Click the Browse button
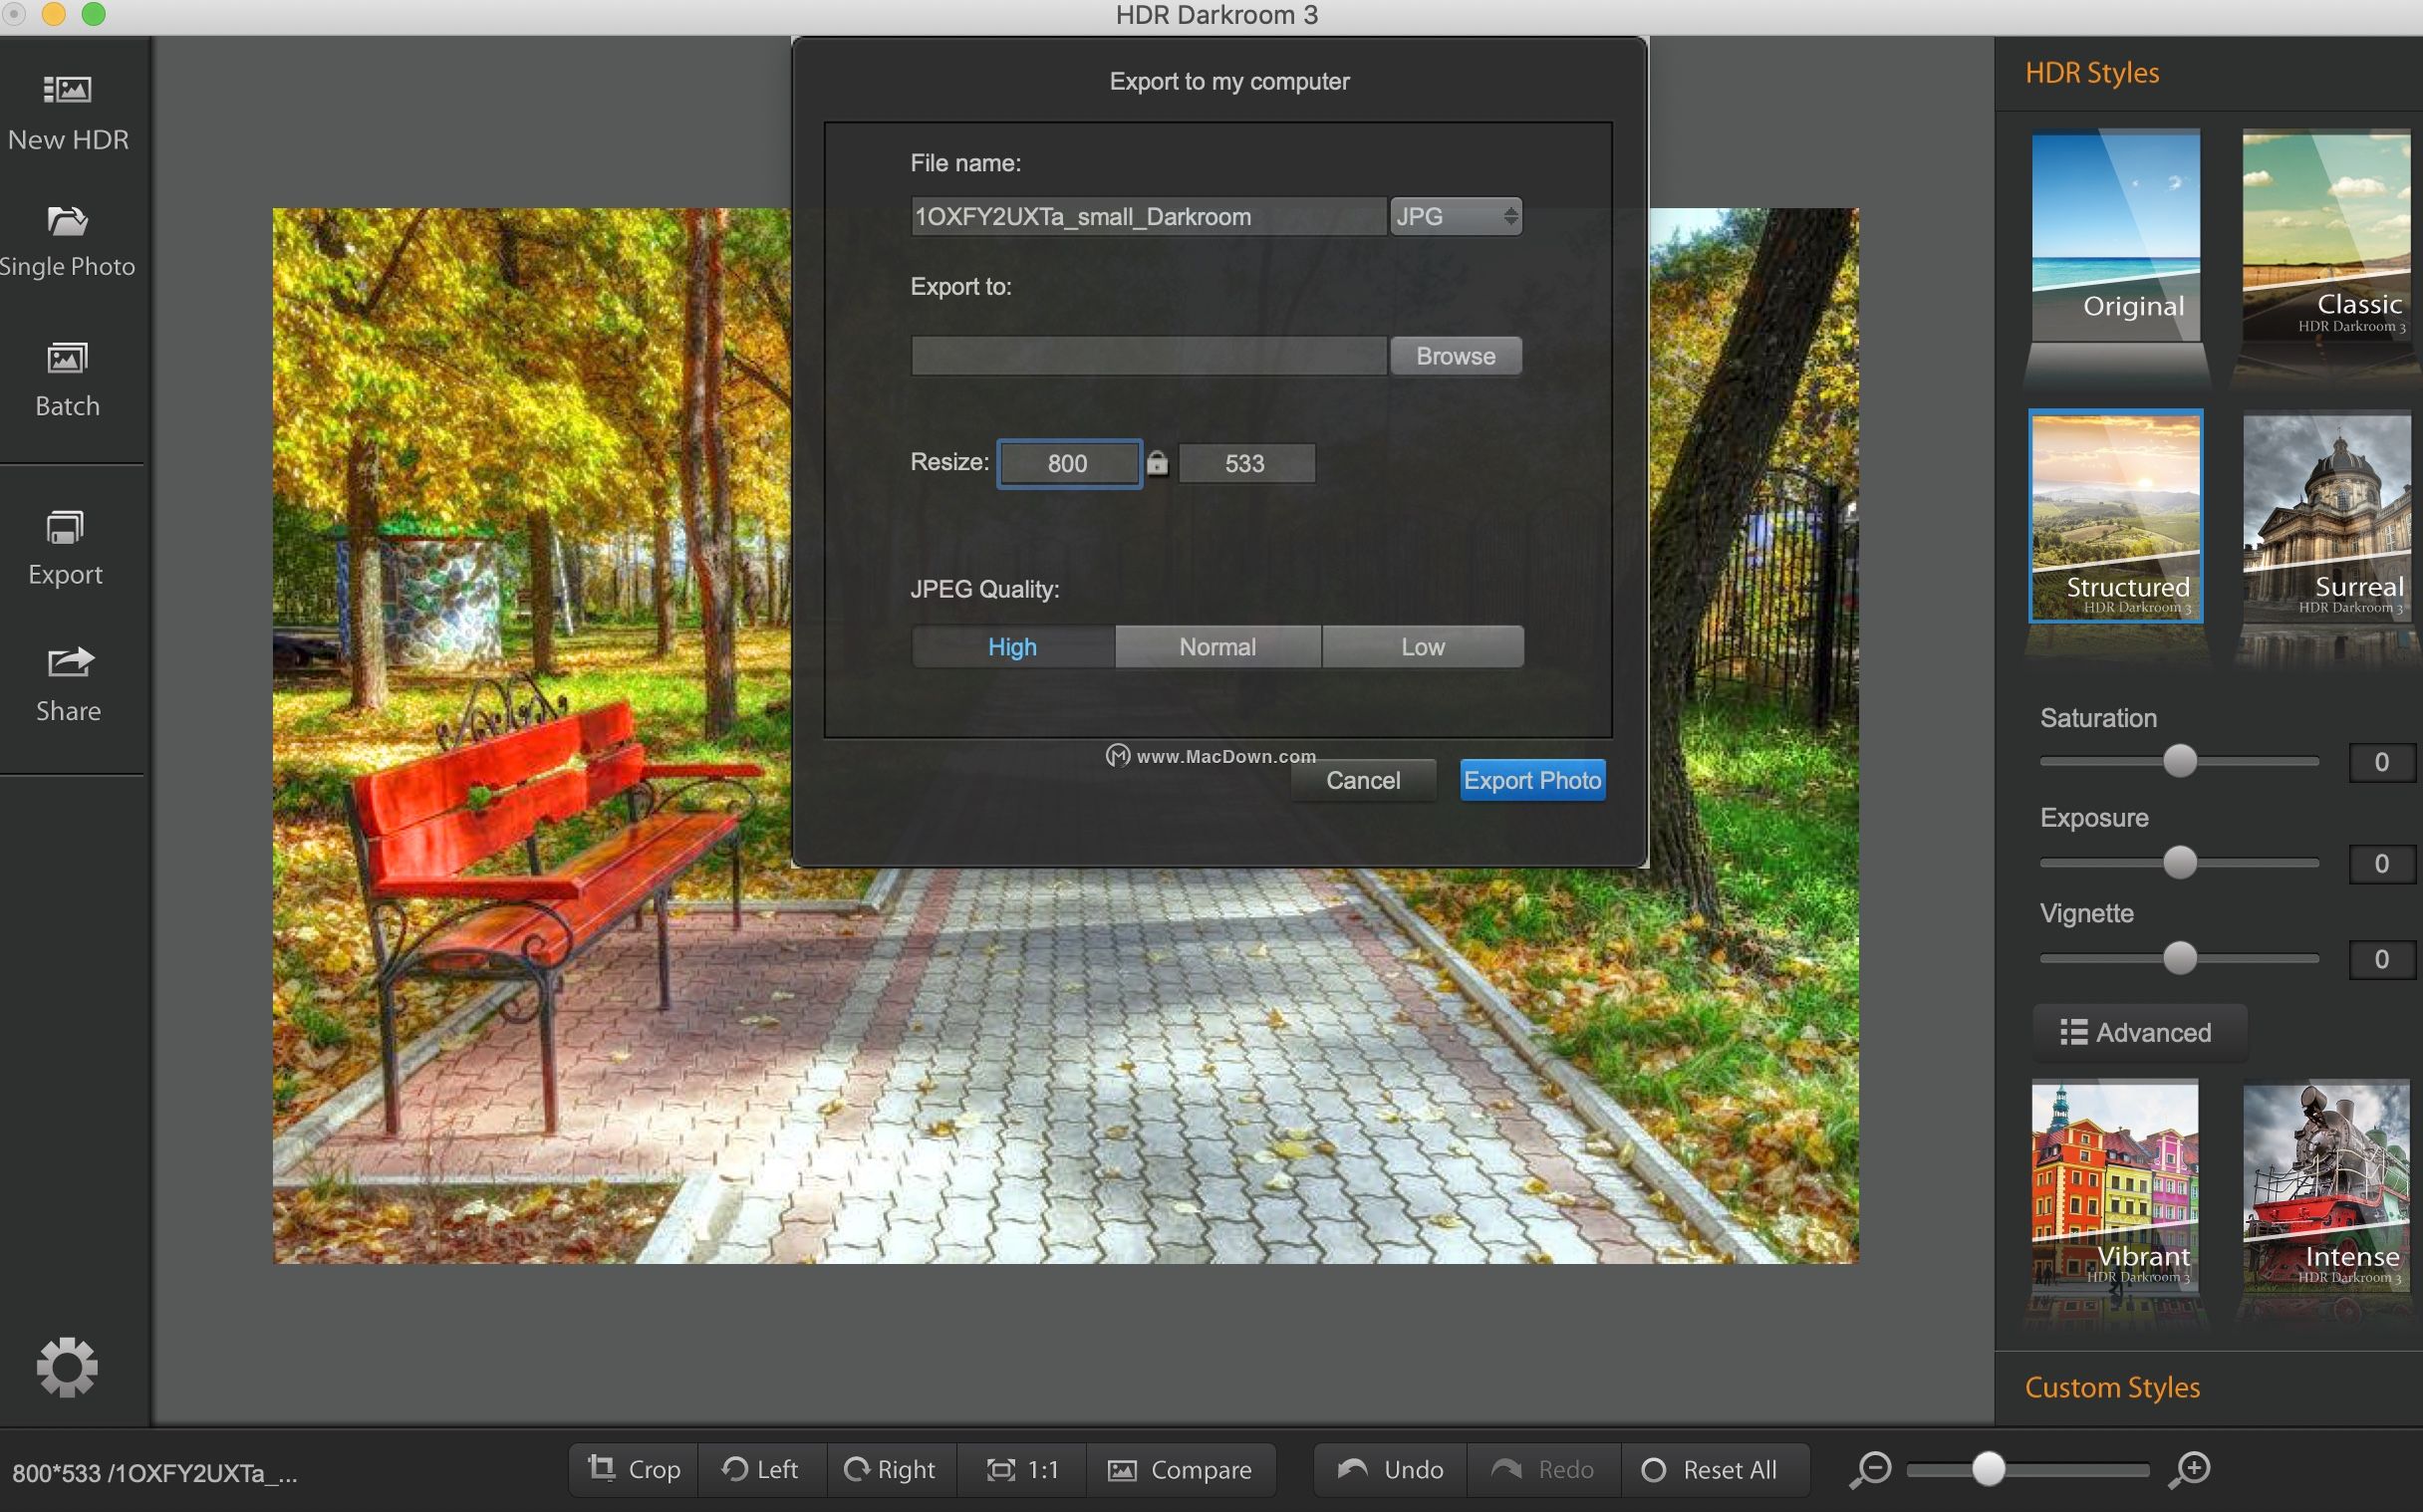 tap(1456, 356)
